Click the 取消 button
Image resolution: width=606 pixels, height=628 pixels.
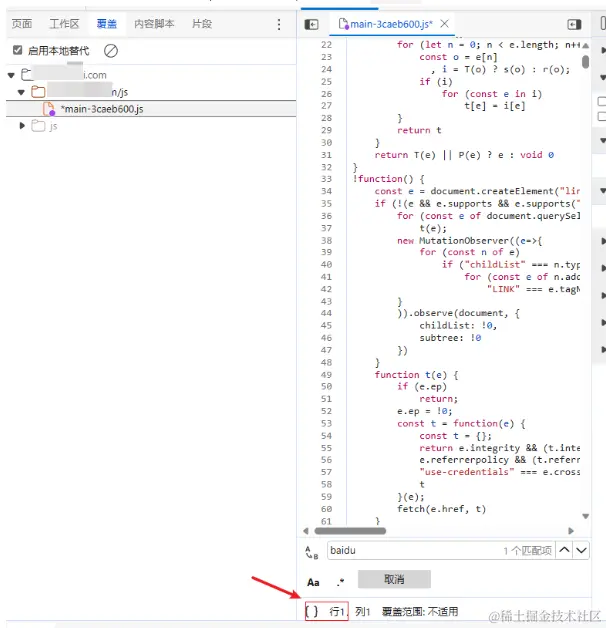394,579
